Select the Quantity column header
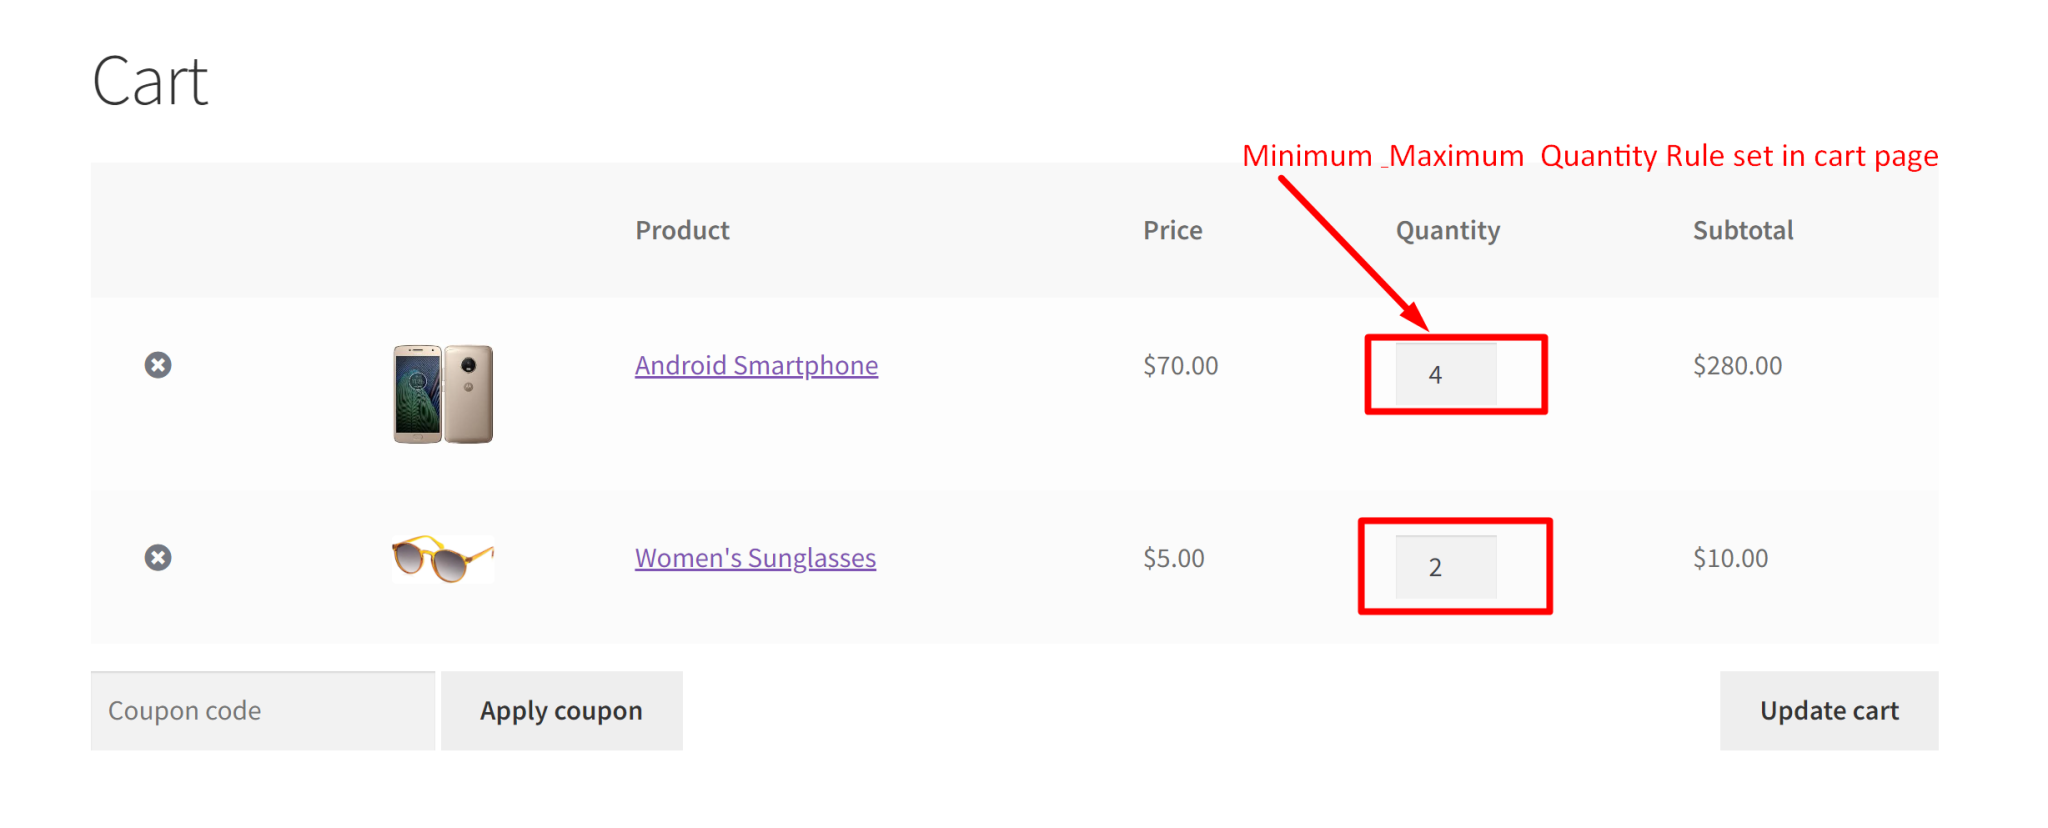Screen dimensions: 2048x828 tap(1448, 231)
